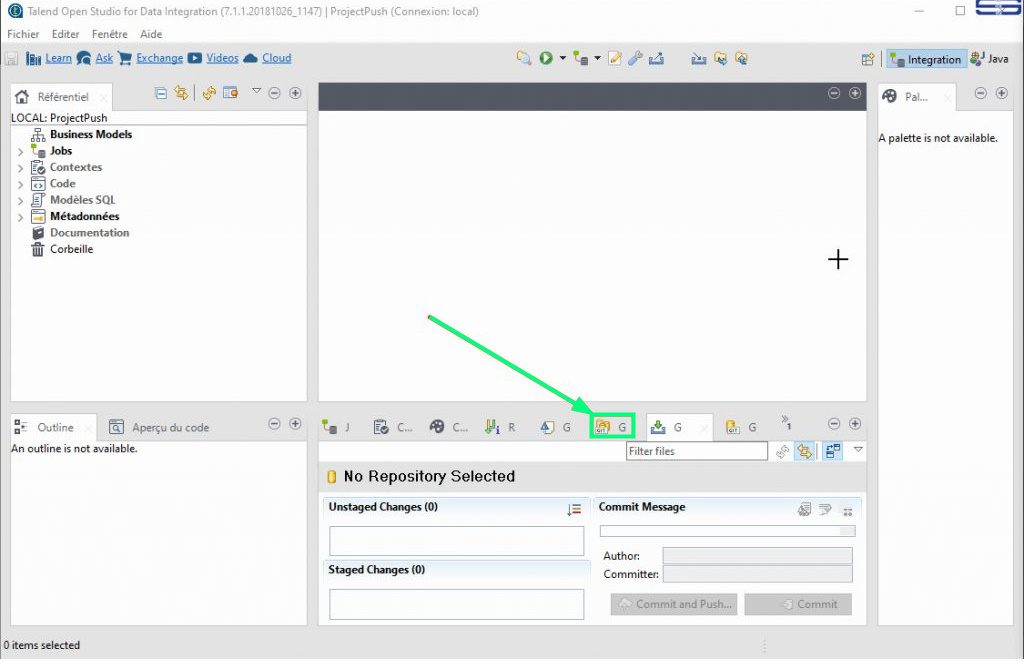Viewport: 1024px width, 662px height.
Task: Open the Git Staging view menu triangle
Action: [x=858, y=449]
